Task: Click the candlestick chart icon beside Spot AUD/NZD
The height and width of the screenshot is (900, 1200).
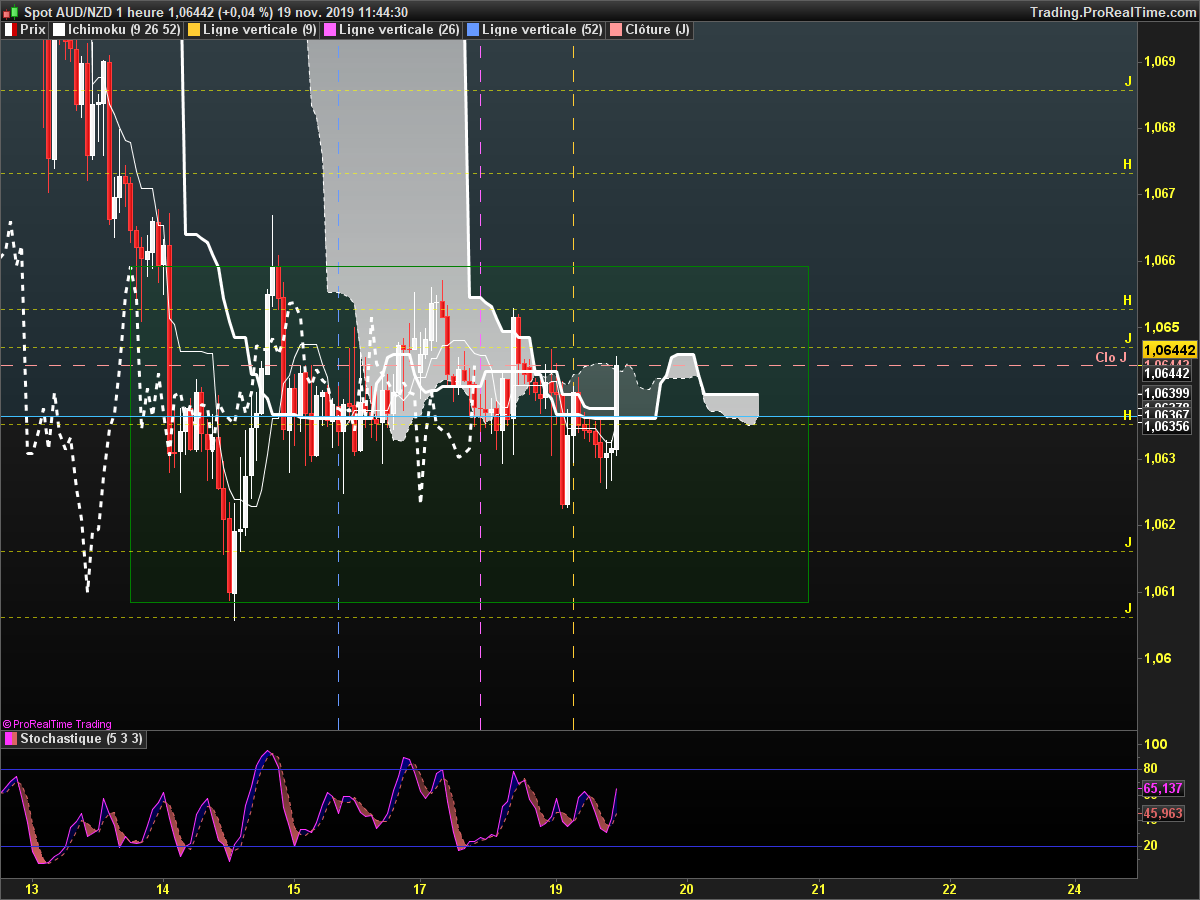Action: 11,11
